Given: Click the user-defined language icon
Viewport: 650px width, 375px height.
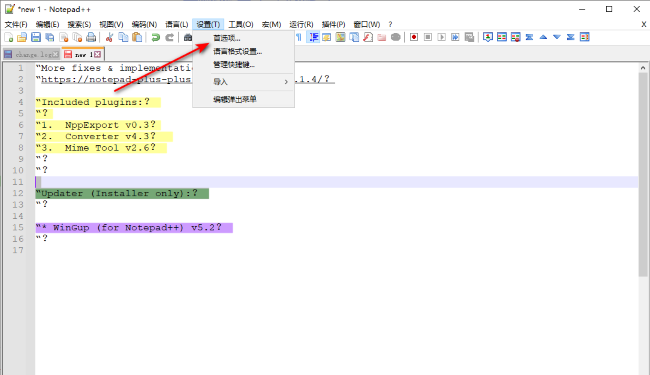Looking at the screenshot, I should [x=327, y=37].
